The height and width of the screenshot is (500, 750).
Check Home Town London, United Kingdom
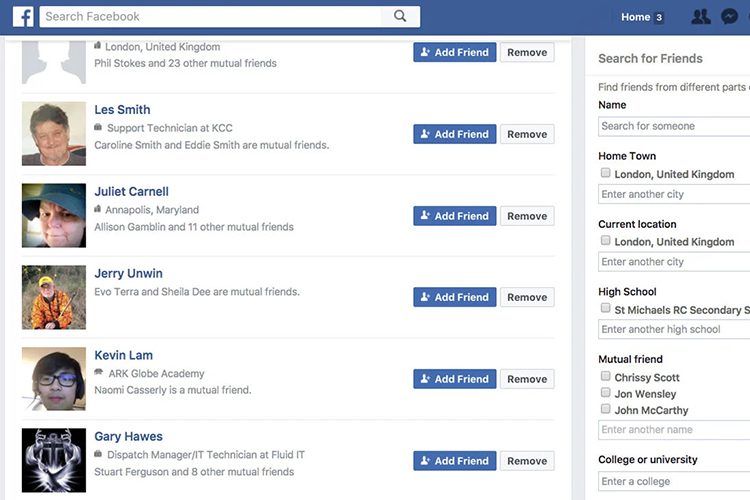point(606,173)
